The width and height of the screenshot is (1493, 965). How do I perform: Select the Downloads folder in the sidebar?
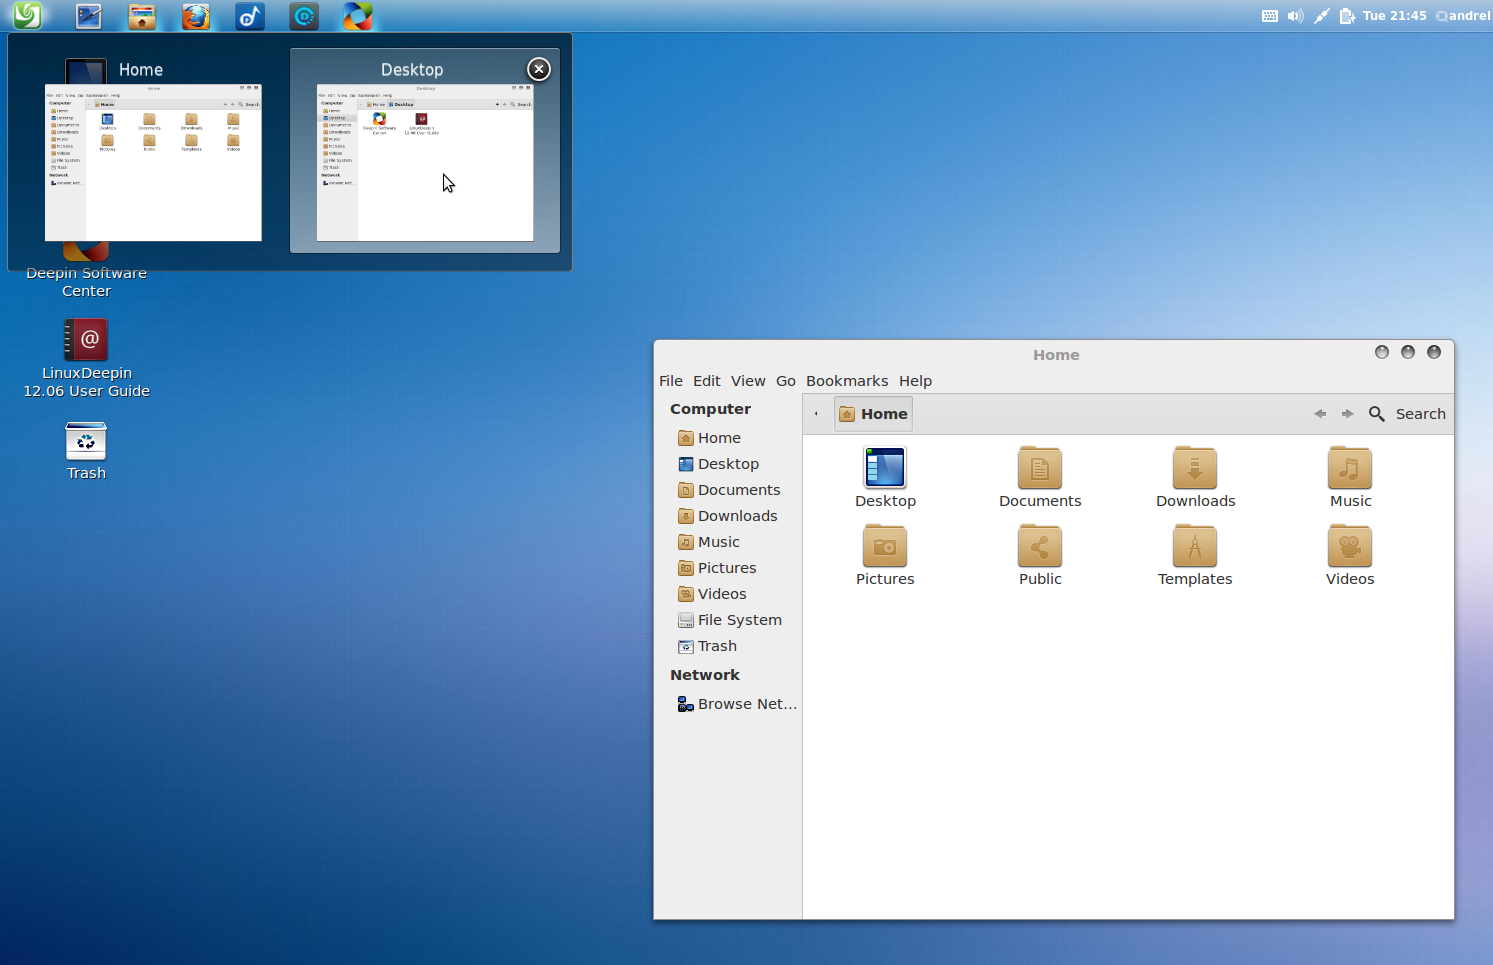738,515
